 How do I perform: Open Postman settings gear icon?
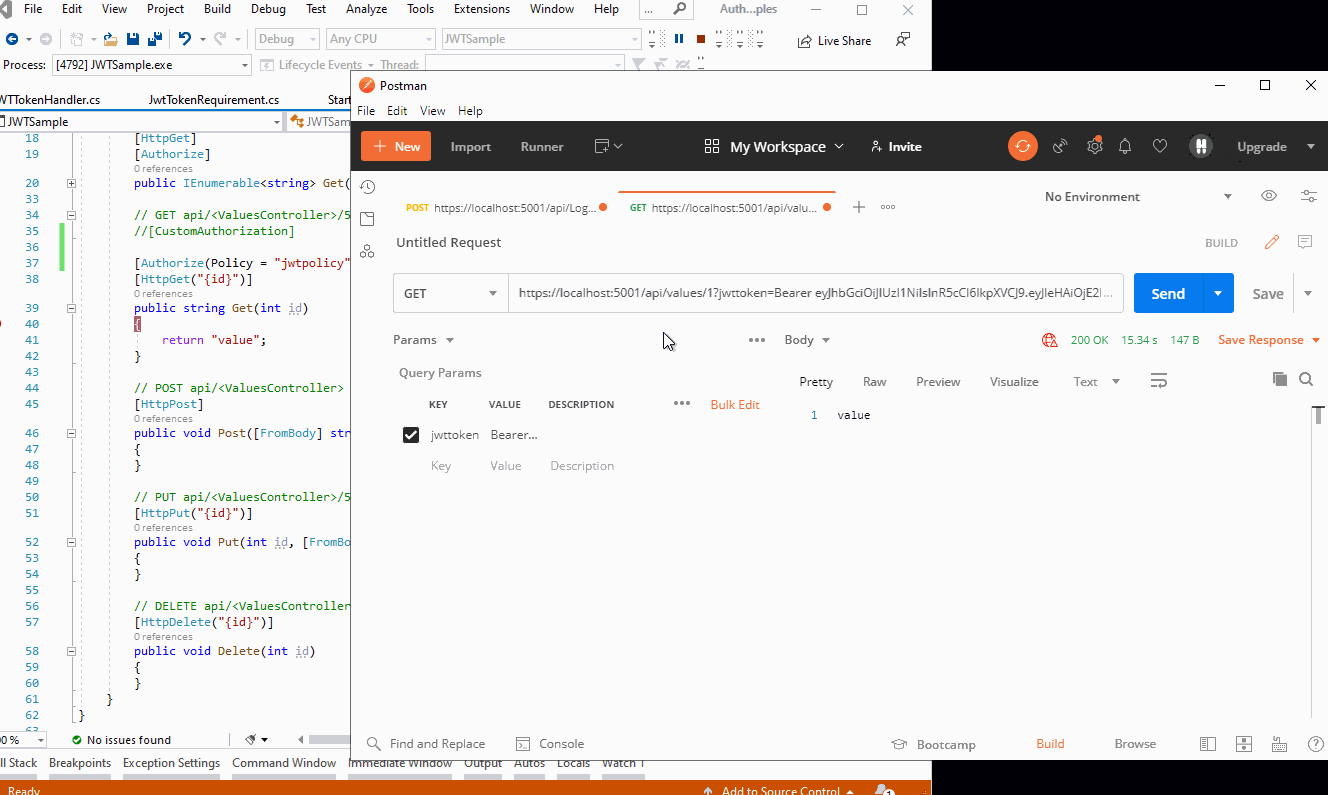pos(1095,146)
